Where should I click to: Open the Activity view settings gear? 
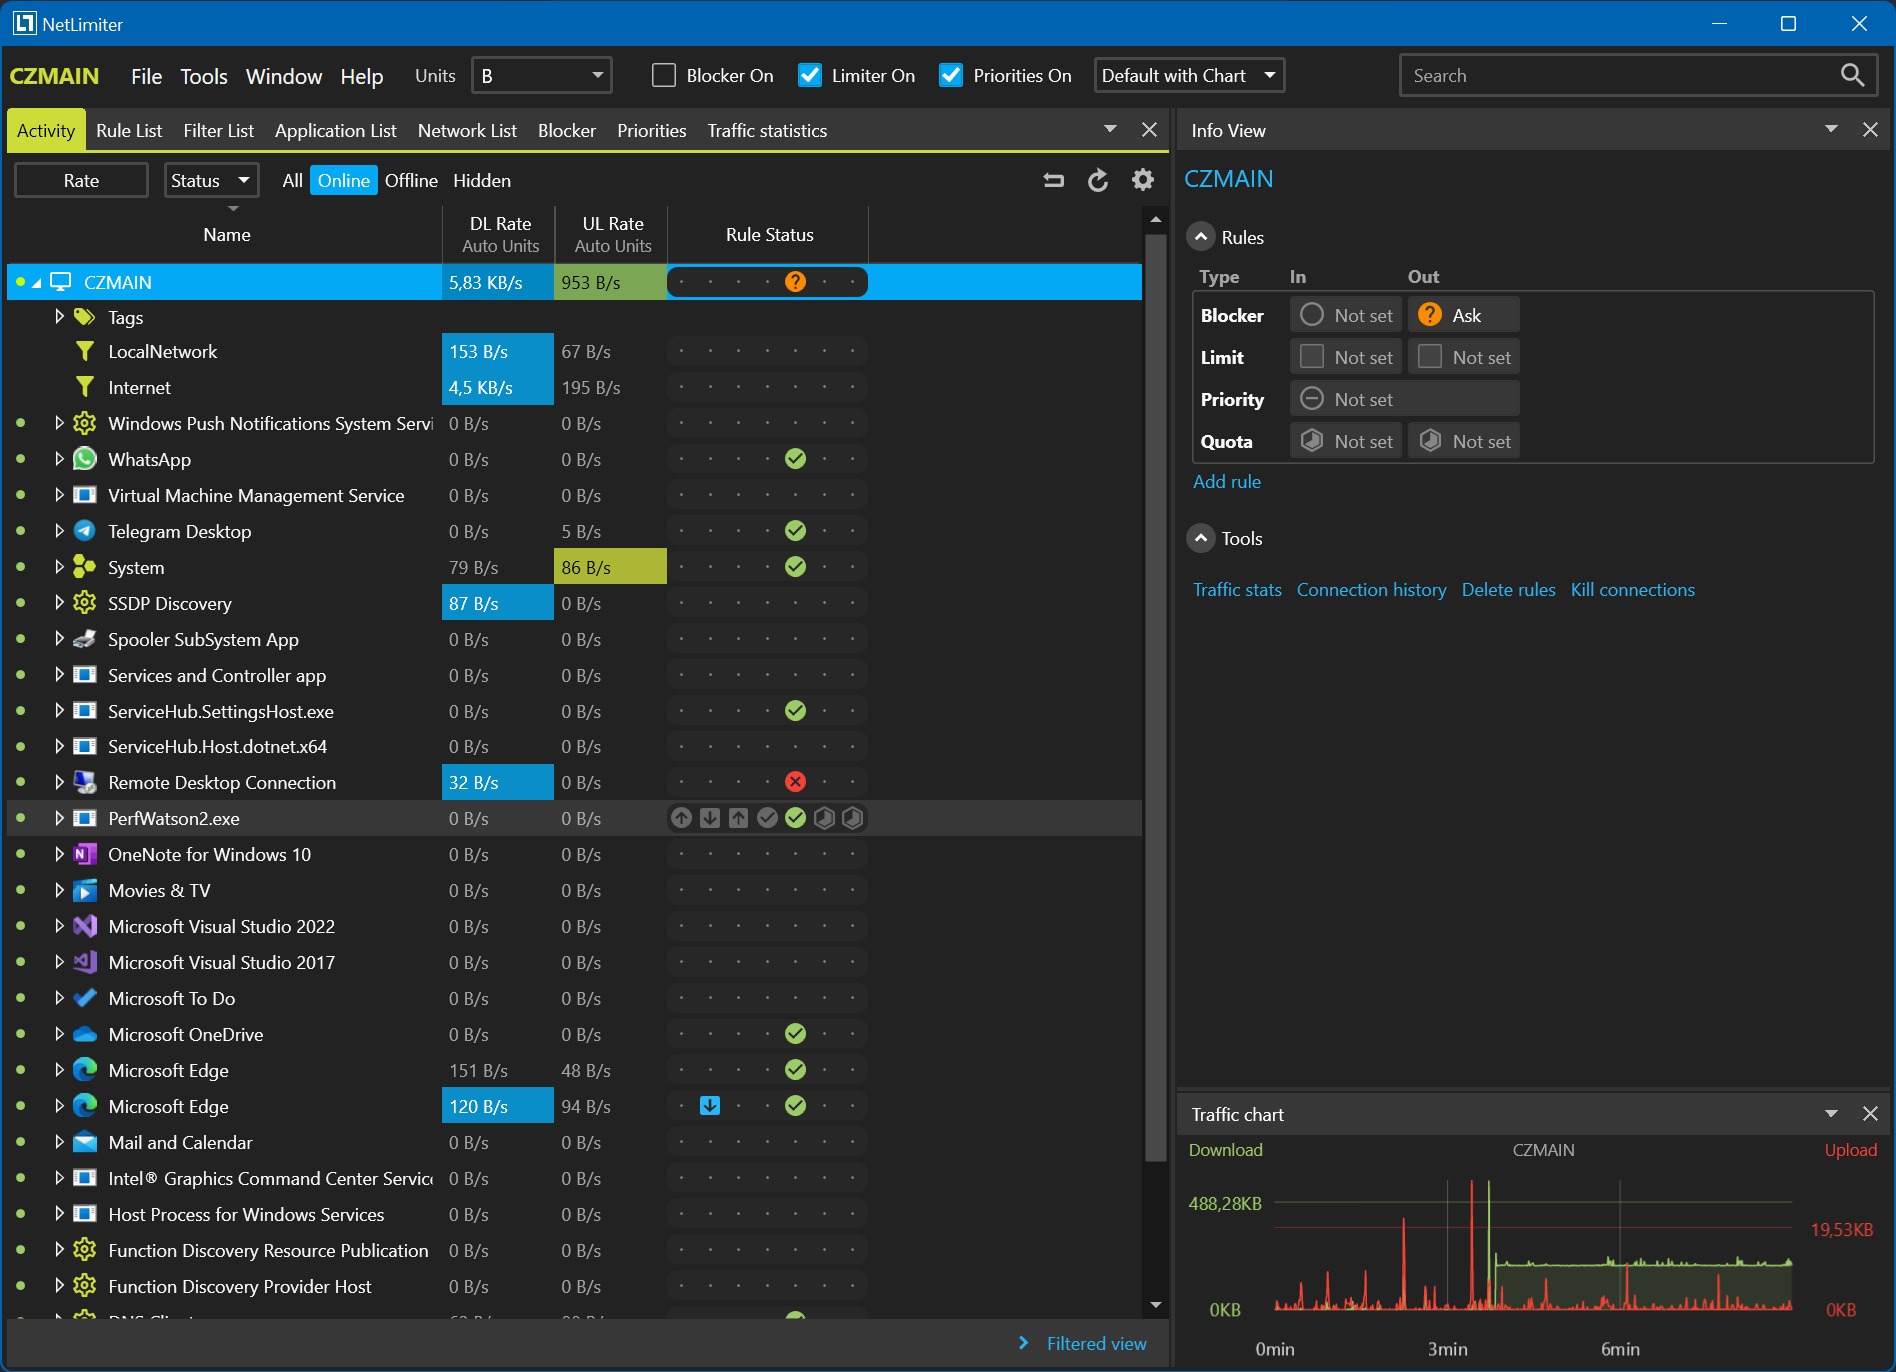pyautogui.click(x=1143, y=180)
